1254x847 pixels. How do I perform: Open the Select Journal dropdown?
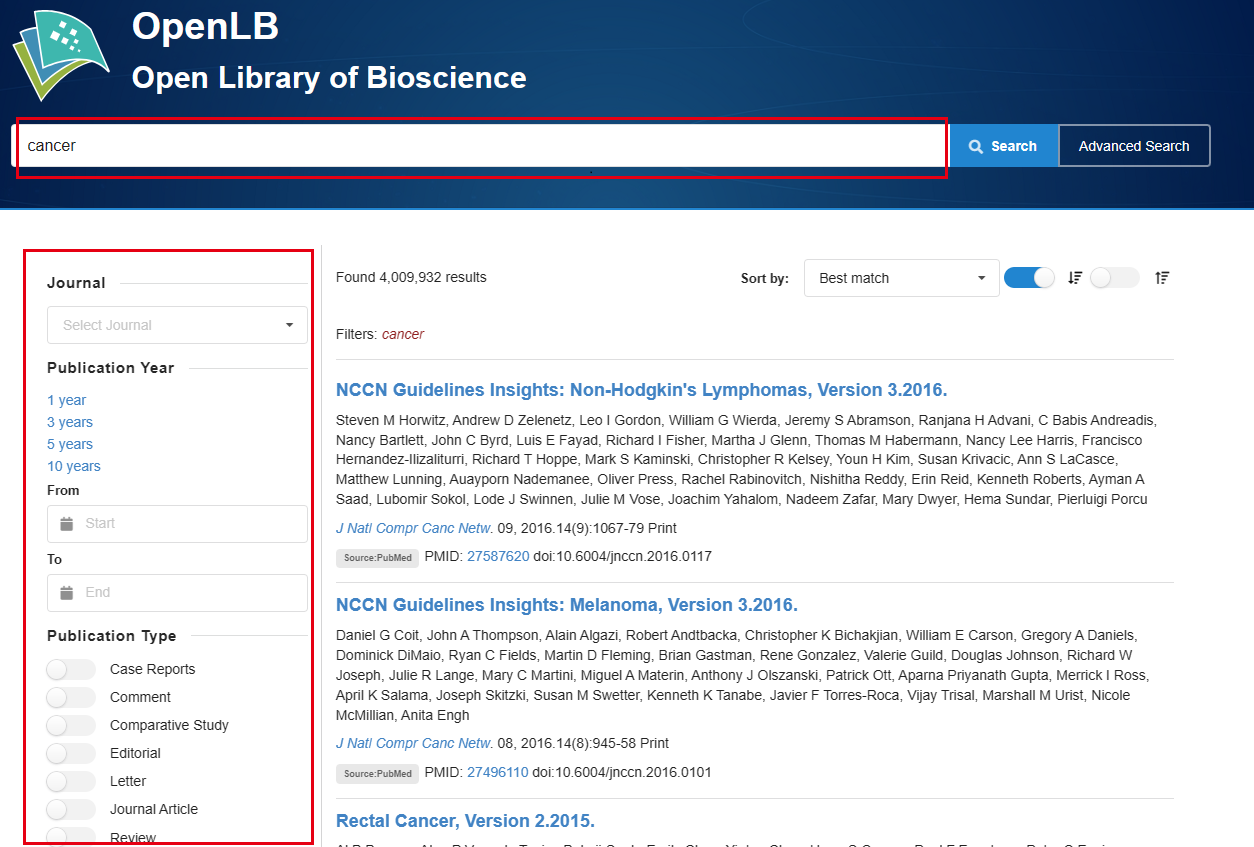tap(177, 325)
